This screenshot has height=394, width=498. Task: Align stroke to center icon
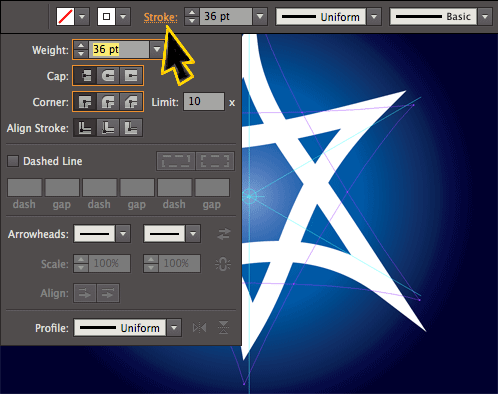[85, 128]
